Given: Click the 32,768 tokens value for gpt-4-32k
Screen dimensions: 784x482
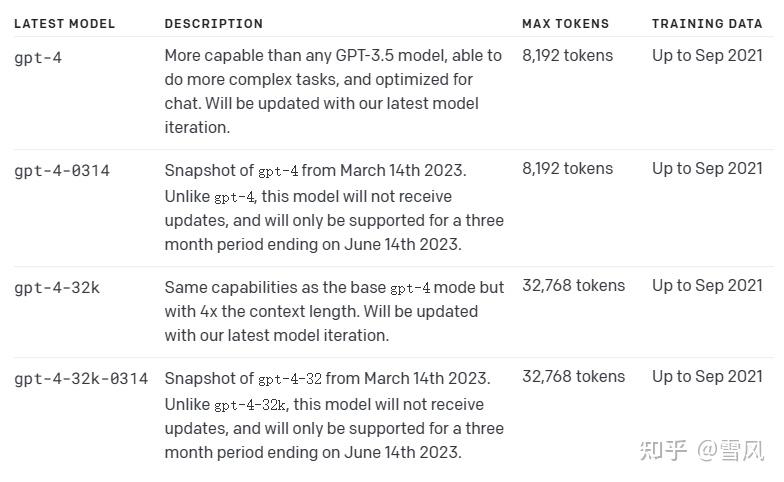Looking at the screenshot, I should 573,286.
